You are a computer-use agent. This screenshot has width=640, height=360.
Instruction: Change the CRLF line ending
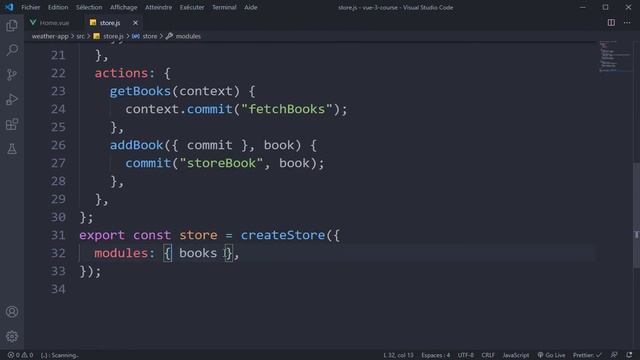(x=488, y=355)
